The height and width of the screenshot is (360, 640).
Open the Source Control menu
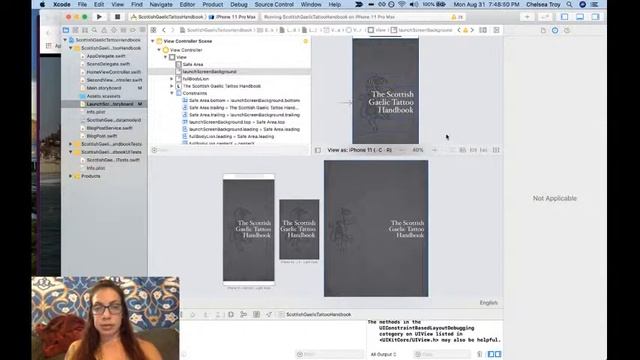tap(274, 4)
